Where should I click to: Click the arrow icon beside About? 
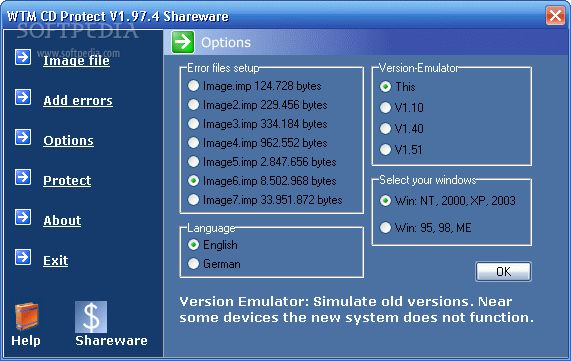click(x=23, y=217)
